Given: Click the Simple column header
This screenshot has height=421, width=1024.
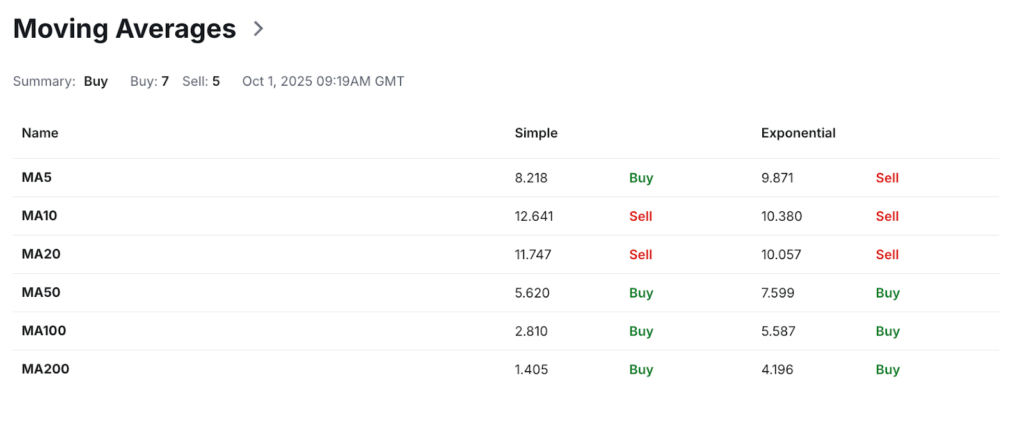Looking at the screenshot, I should [x=536, y=132].
